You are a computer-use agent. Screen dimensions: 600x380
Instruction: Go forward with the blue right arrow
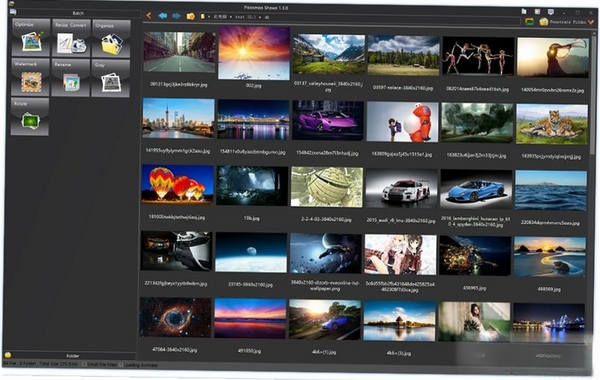pos(176,16)
